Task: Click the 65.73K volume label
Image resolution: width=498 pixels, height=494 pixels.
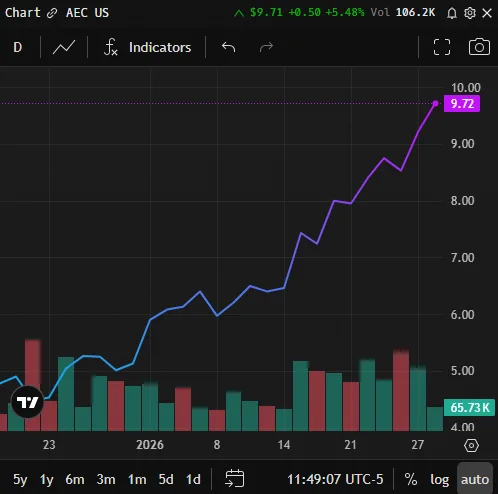Action: [470, 407]
